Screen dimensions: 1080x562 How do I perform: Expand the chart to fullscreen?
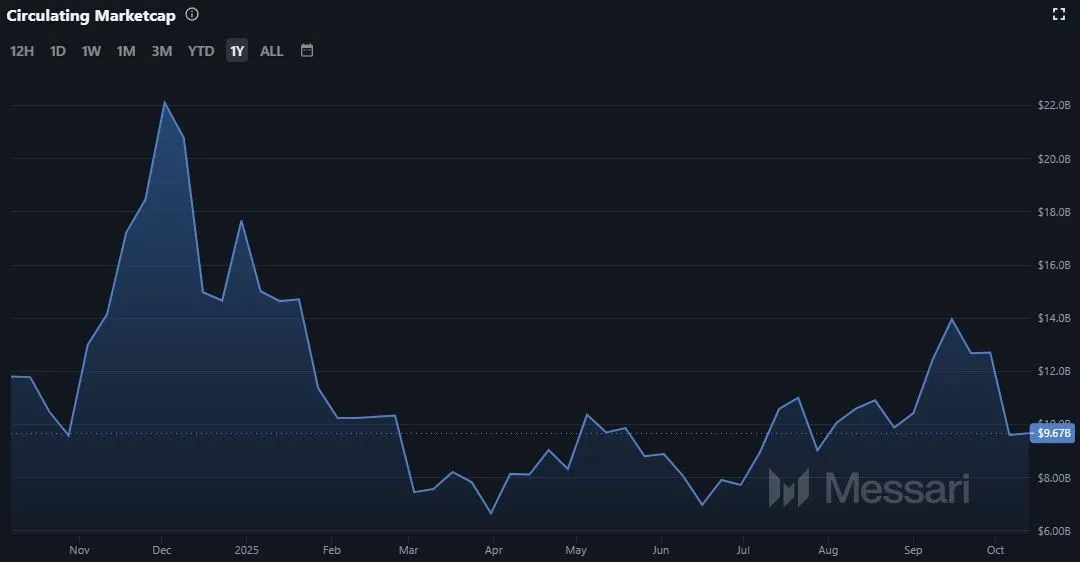[x=1059, y=14]
